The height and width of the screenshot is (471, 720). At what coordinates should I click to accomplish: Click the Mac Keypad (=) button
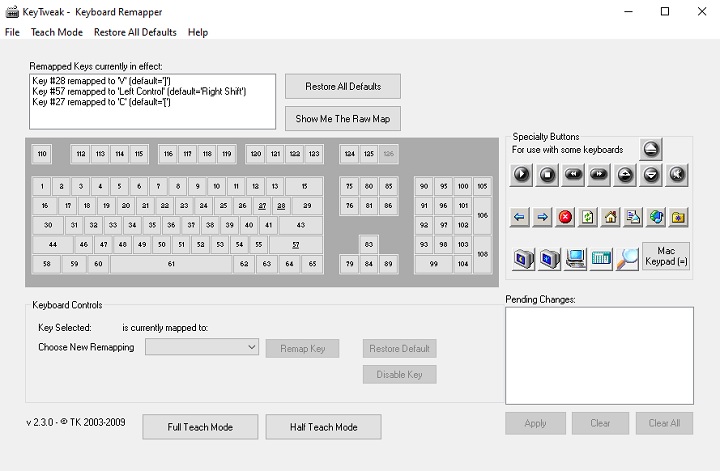tap(666, 256)
